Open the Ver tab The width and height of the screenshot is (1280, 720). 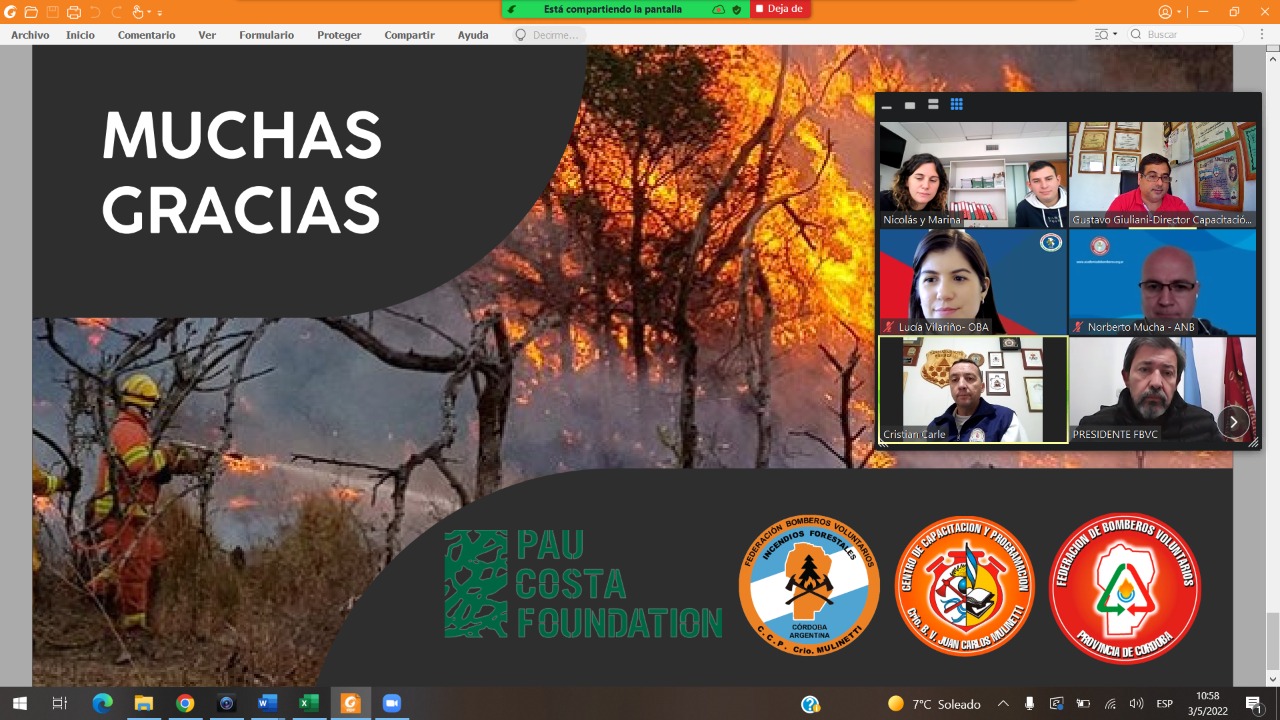pyautogui.click(x=207, y=35)
